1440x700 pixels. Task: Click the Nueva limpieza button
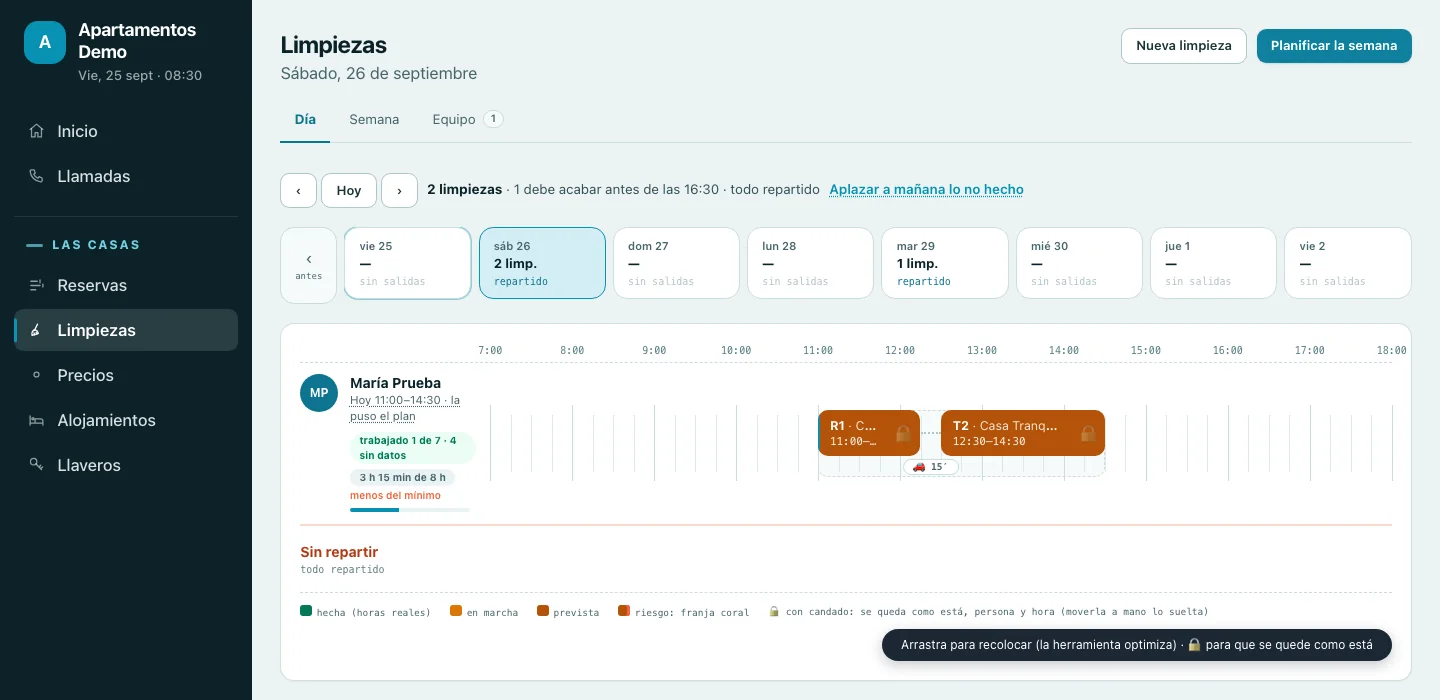point(1184,45)
